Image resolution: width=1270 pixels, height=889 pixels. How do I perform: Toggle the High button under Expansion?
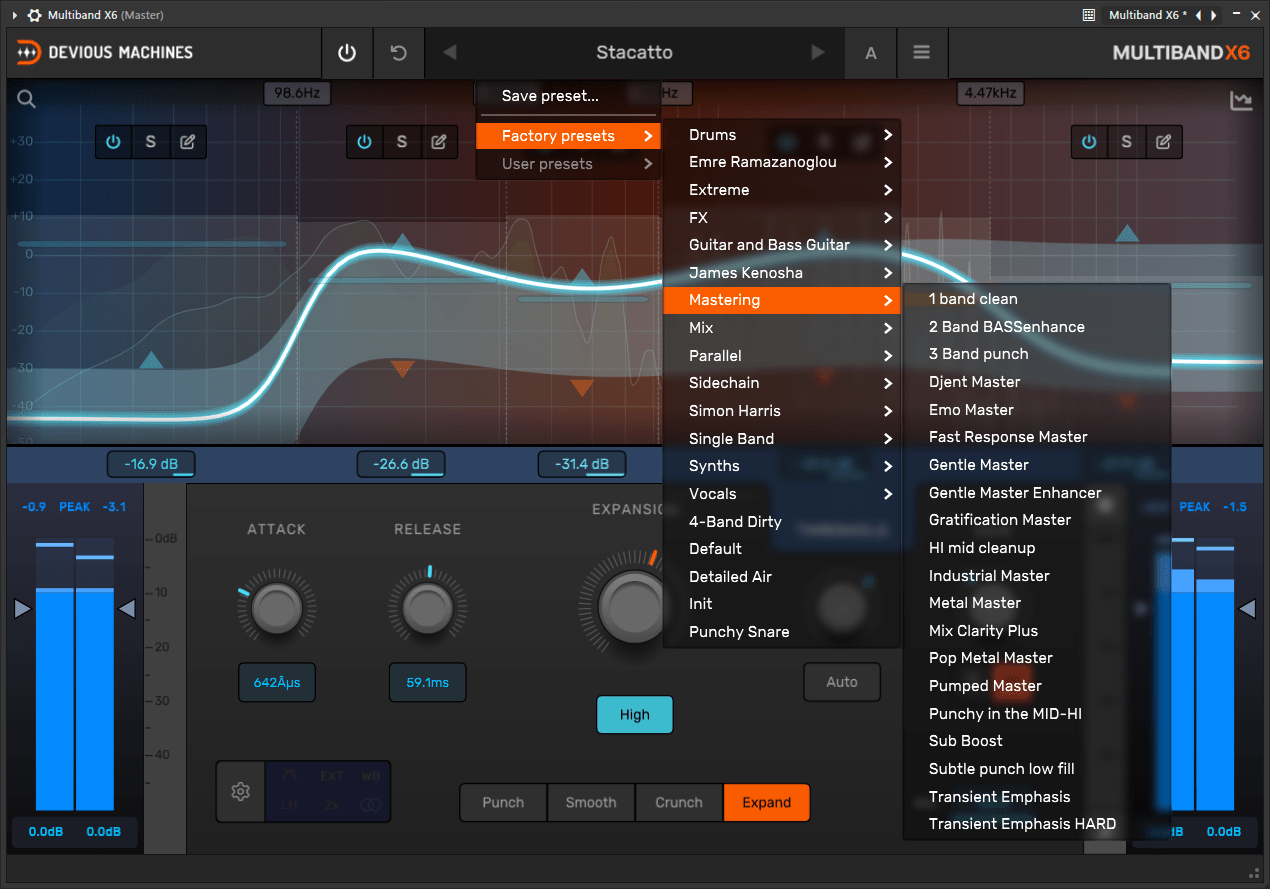point(635,715)
